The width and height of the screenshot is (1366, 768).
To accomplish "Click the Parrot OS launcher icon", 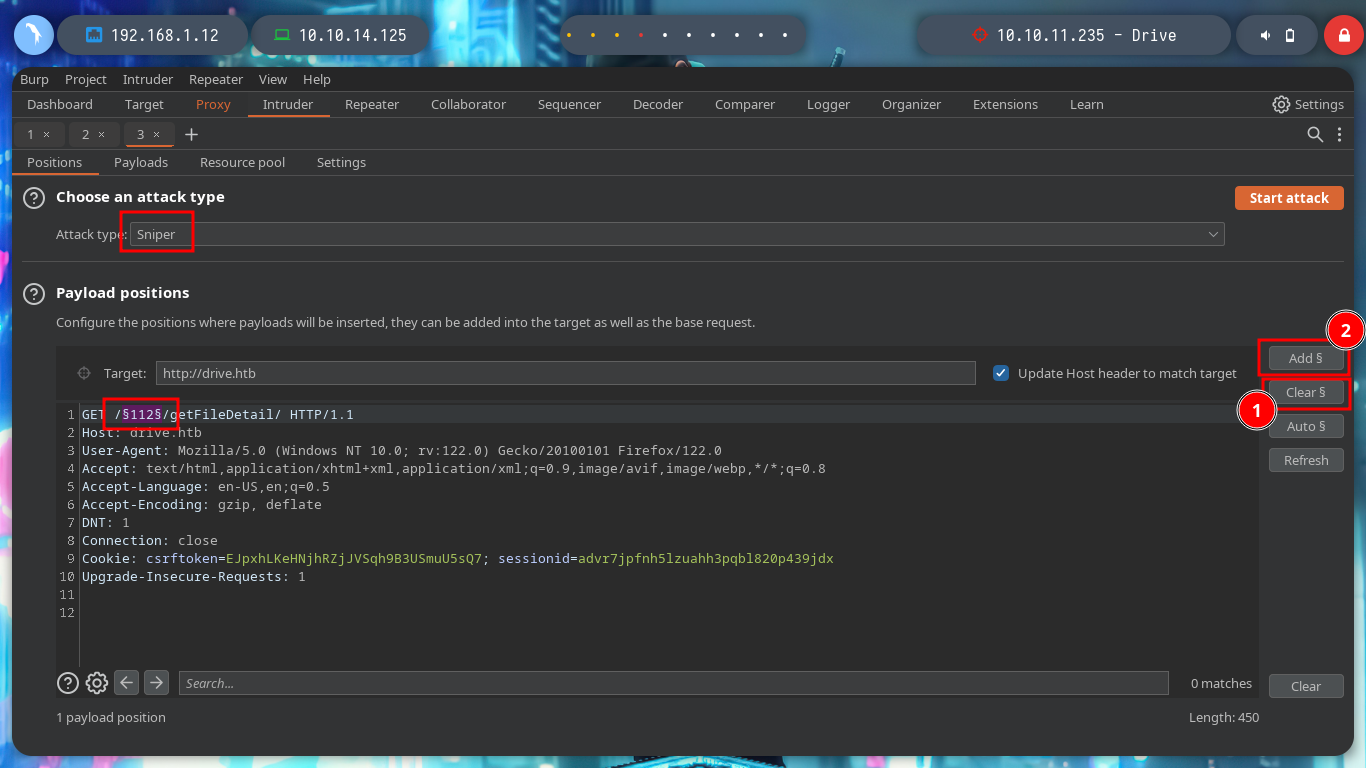I will [34, 35].
